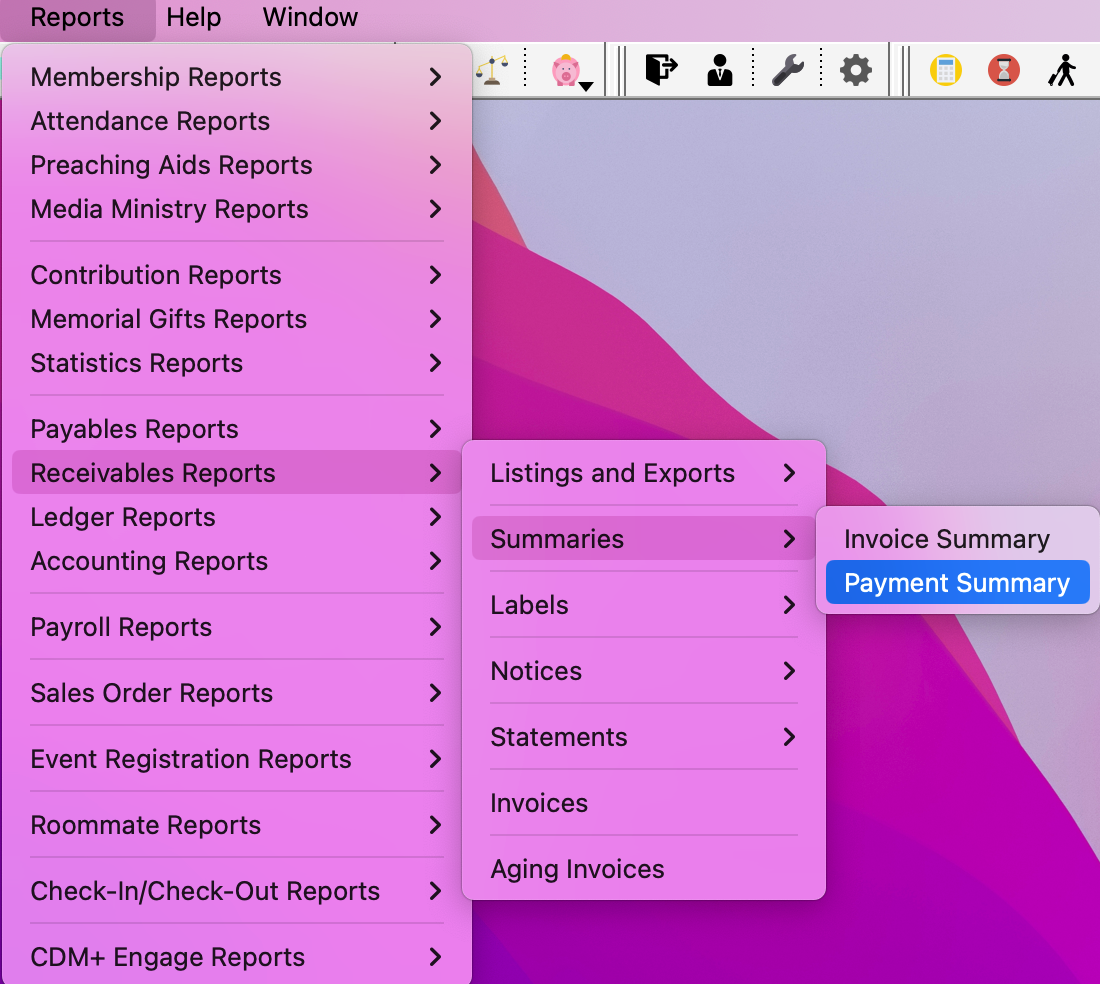Image resolution: width=1100 pixels, height=984 pixels.
Task: Click the red hourglass icon
Action: (x=1003, y=70)
